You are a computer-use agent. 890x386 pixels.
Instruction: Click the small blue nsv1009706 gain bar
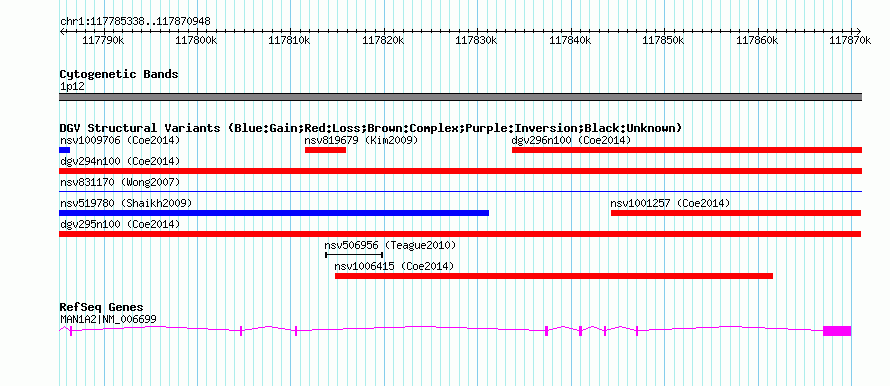pyautogui.click(x=64, y=150)
